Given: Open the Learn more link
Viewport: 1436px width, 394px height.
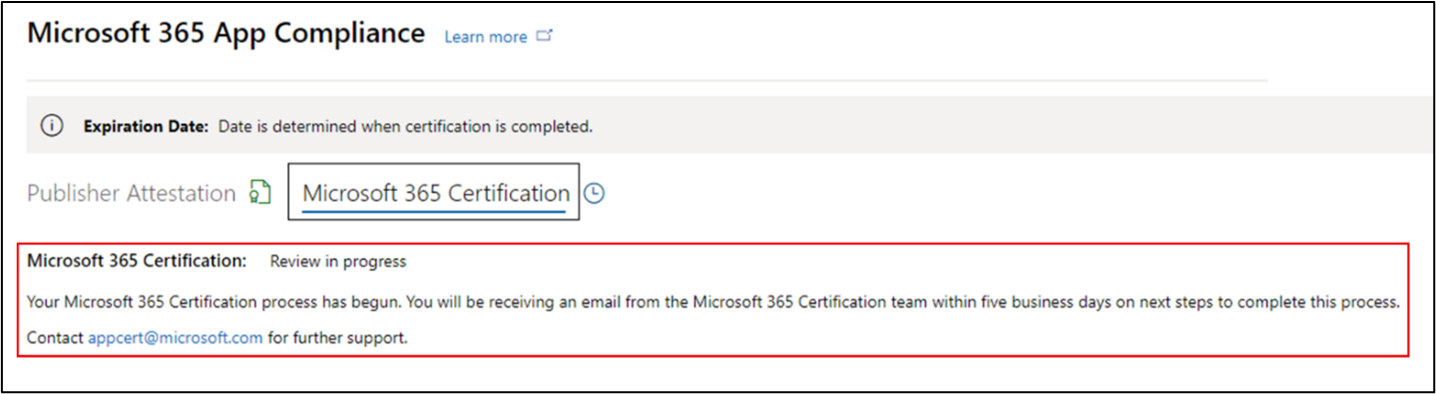Looking at the screenshot, I should coord(485,37).
